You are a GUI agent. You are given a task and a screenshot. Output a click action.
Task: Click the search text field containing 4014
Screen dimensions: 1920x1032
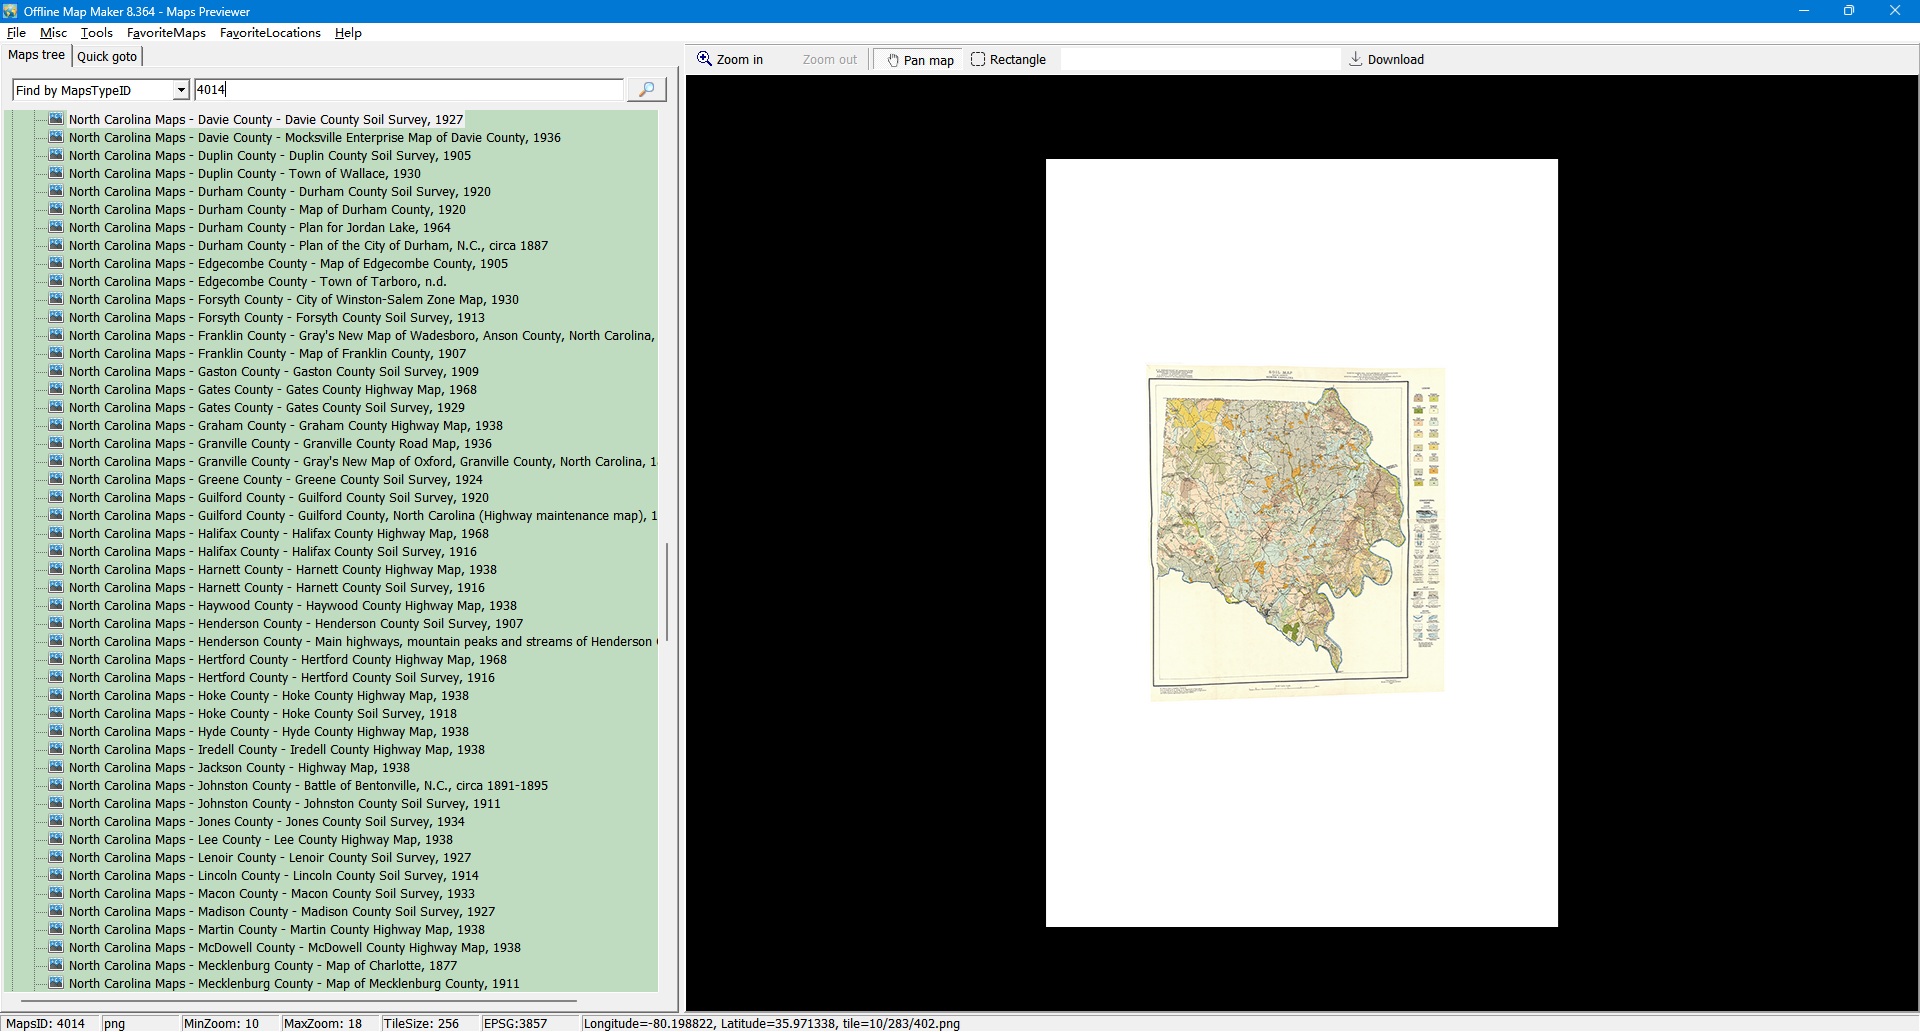coord(408,90)
